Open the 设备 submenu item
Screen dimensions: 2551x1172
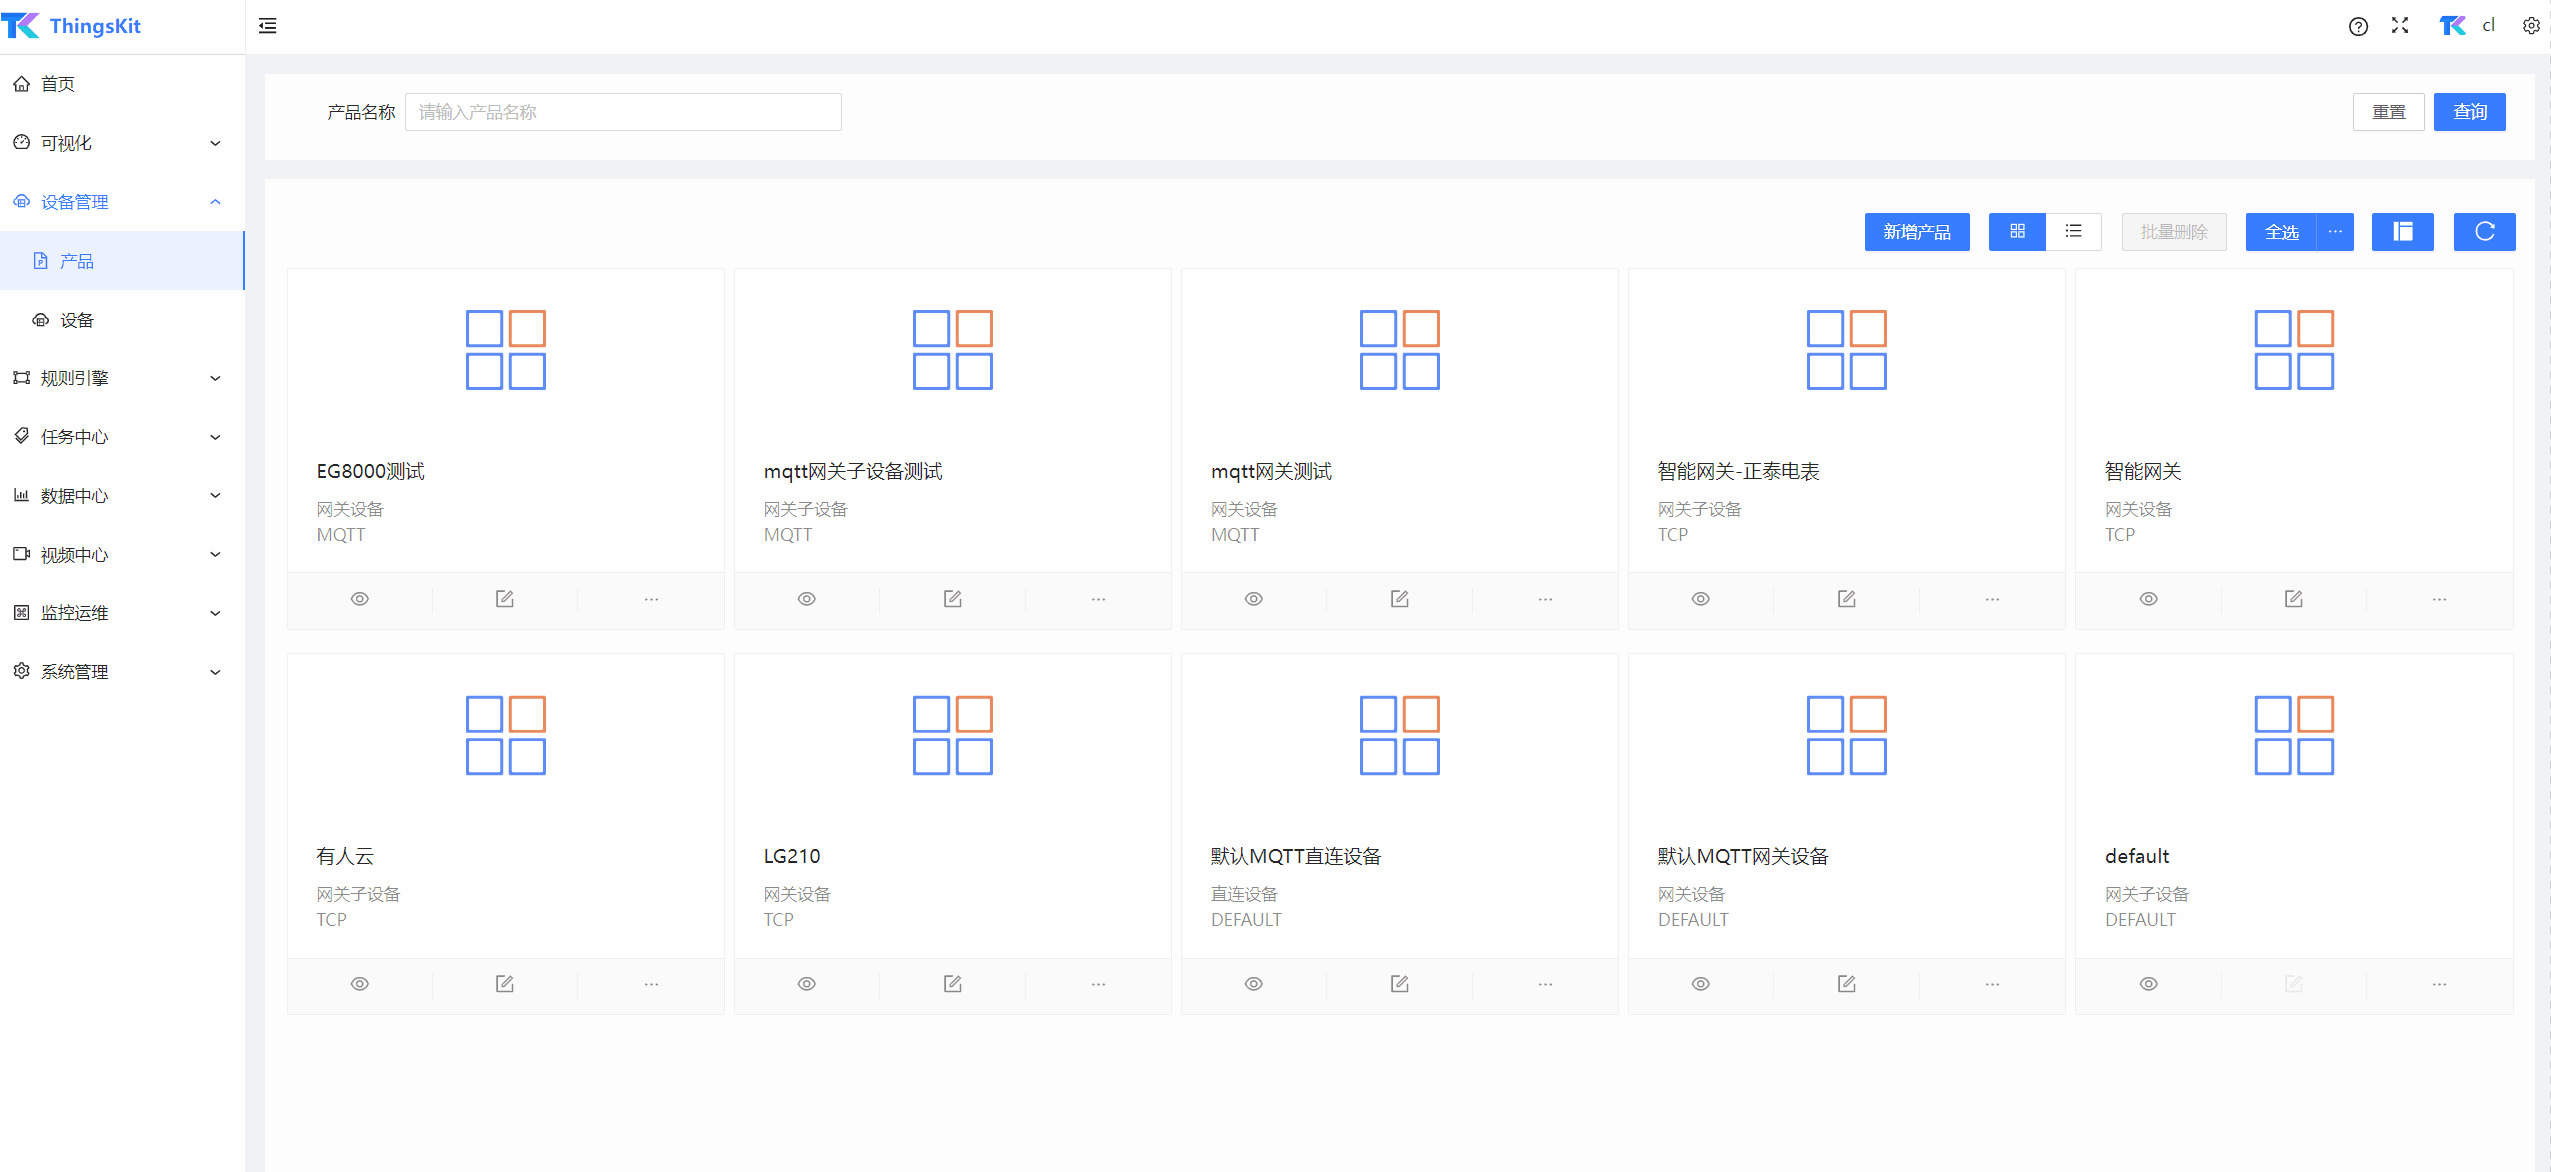click(x=76, y=320)
